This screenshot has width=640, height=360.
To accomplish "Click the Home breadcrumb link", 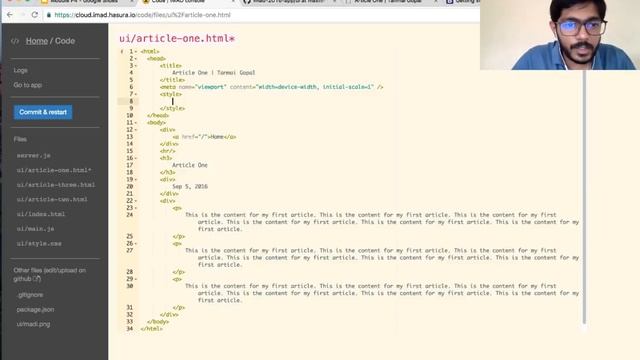I will click(37, 41).
